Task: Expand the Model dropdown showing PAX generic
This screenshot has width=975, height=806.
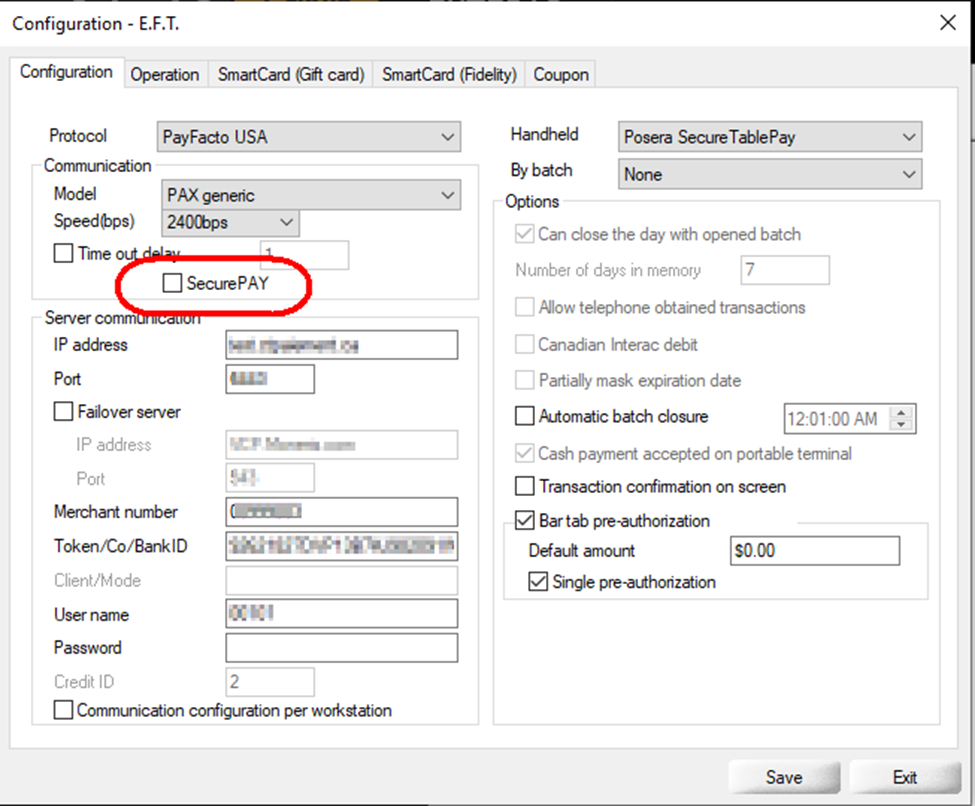Action: click(x=311, y=195)
